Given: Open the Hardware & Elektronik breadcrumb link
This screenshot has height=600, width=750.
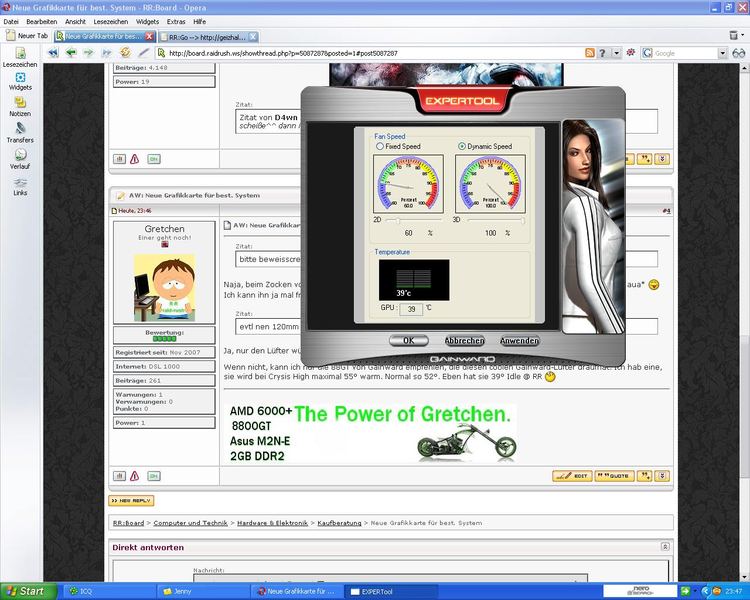Looking at the screenshot, I should [272, 522].
